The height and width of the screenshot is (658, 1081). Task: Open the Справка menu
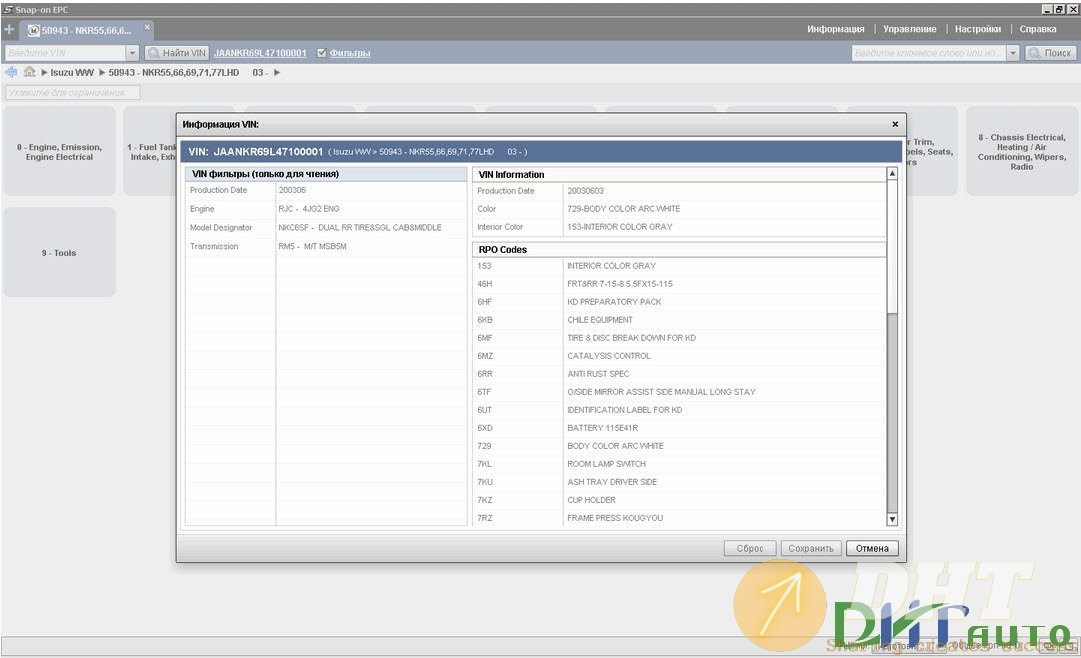[x=1038, y=29]
